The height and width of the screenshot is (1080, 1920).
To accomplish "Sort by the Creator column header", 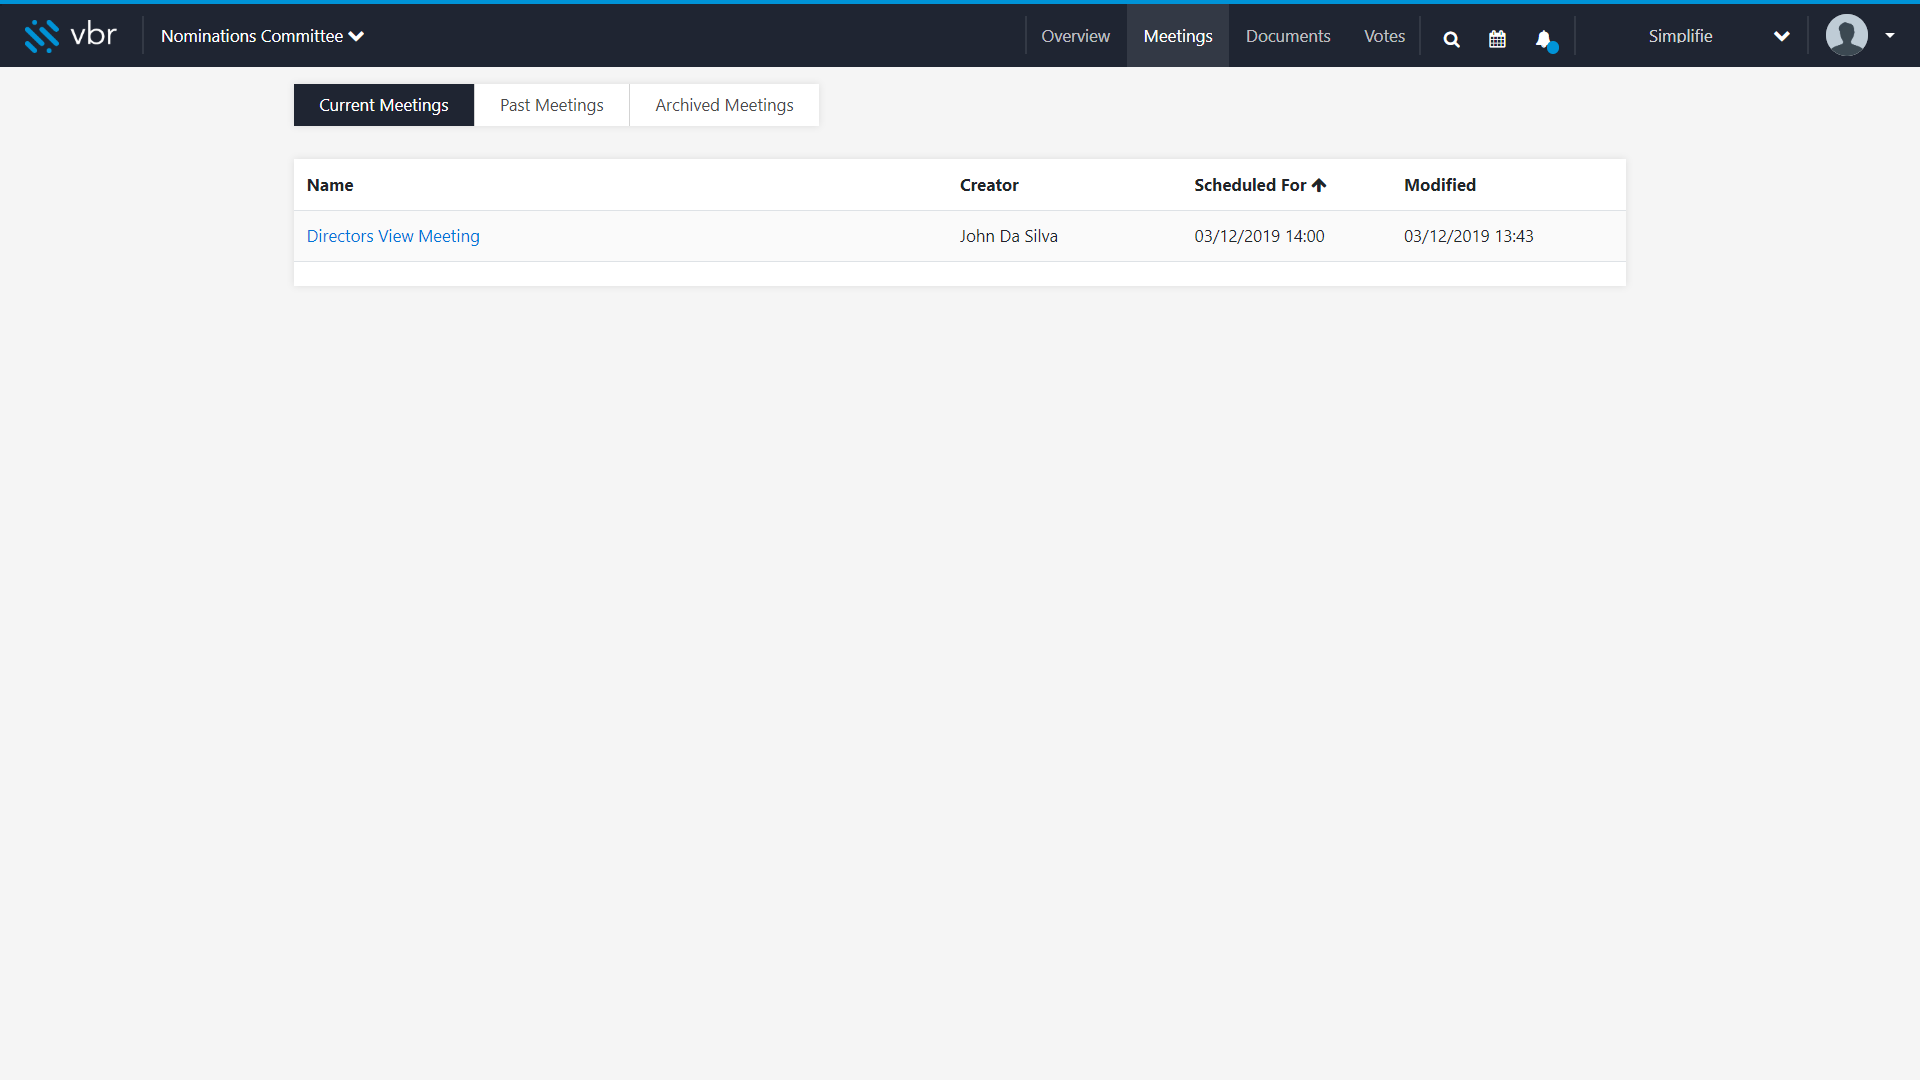I will click(x=989, y=185).
